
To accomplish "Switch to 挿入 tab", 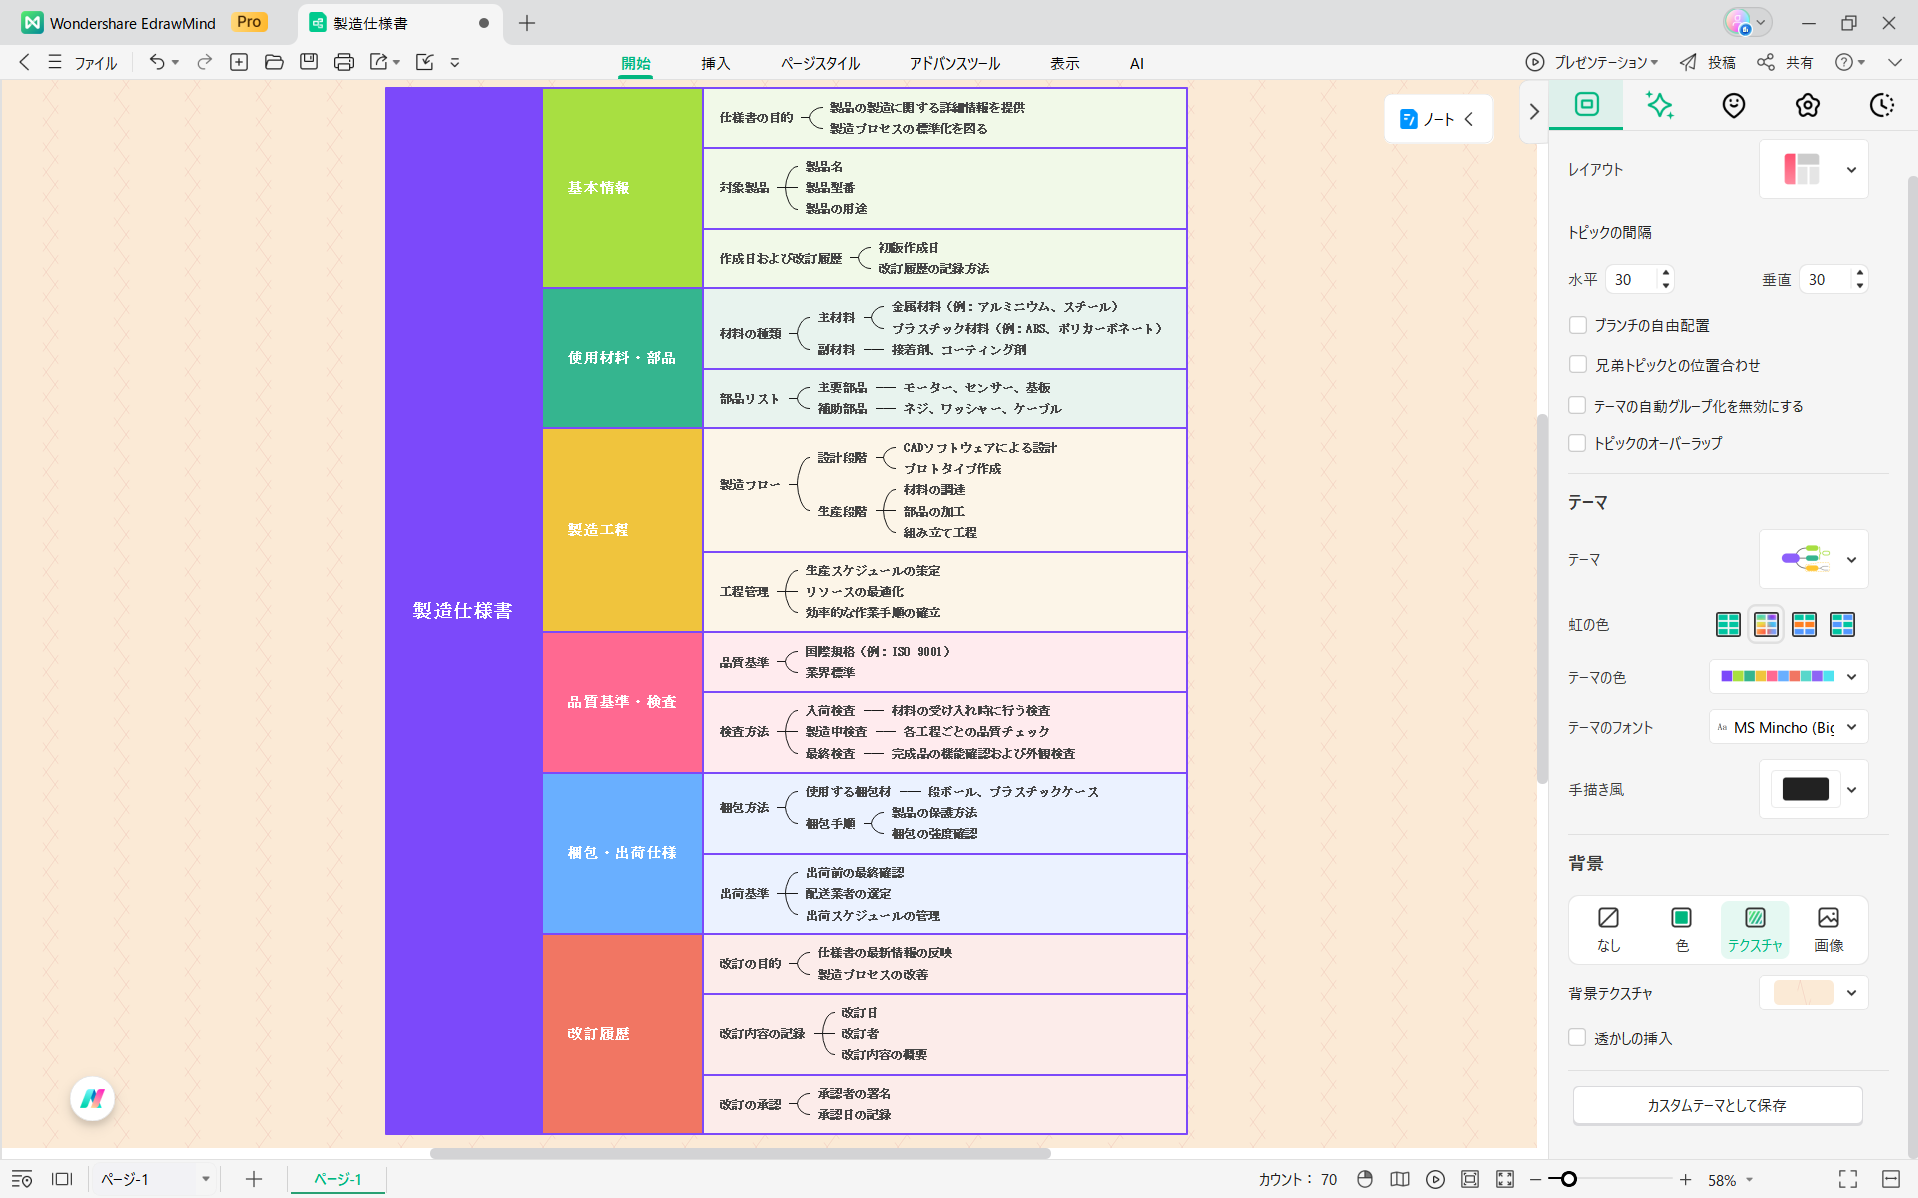I will 715,63.
